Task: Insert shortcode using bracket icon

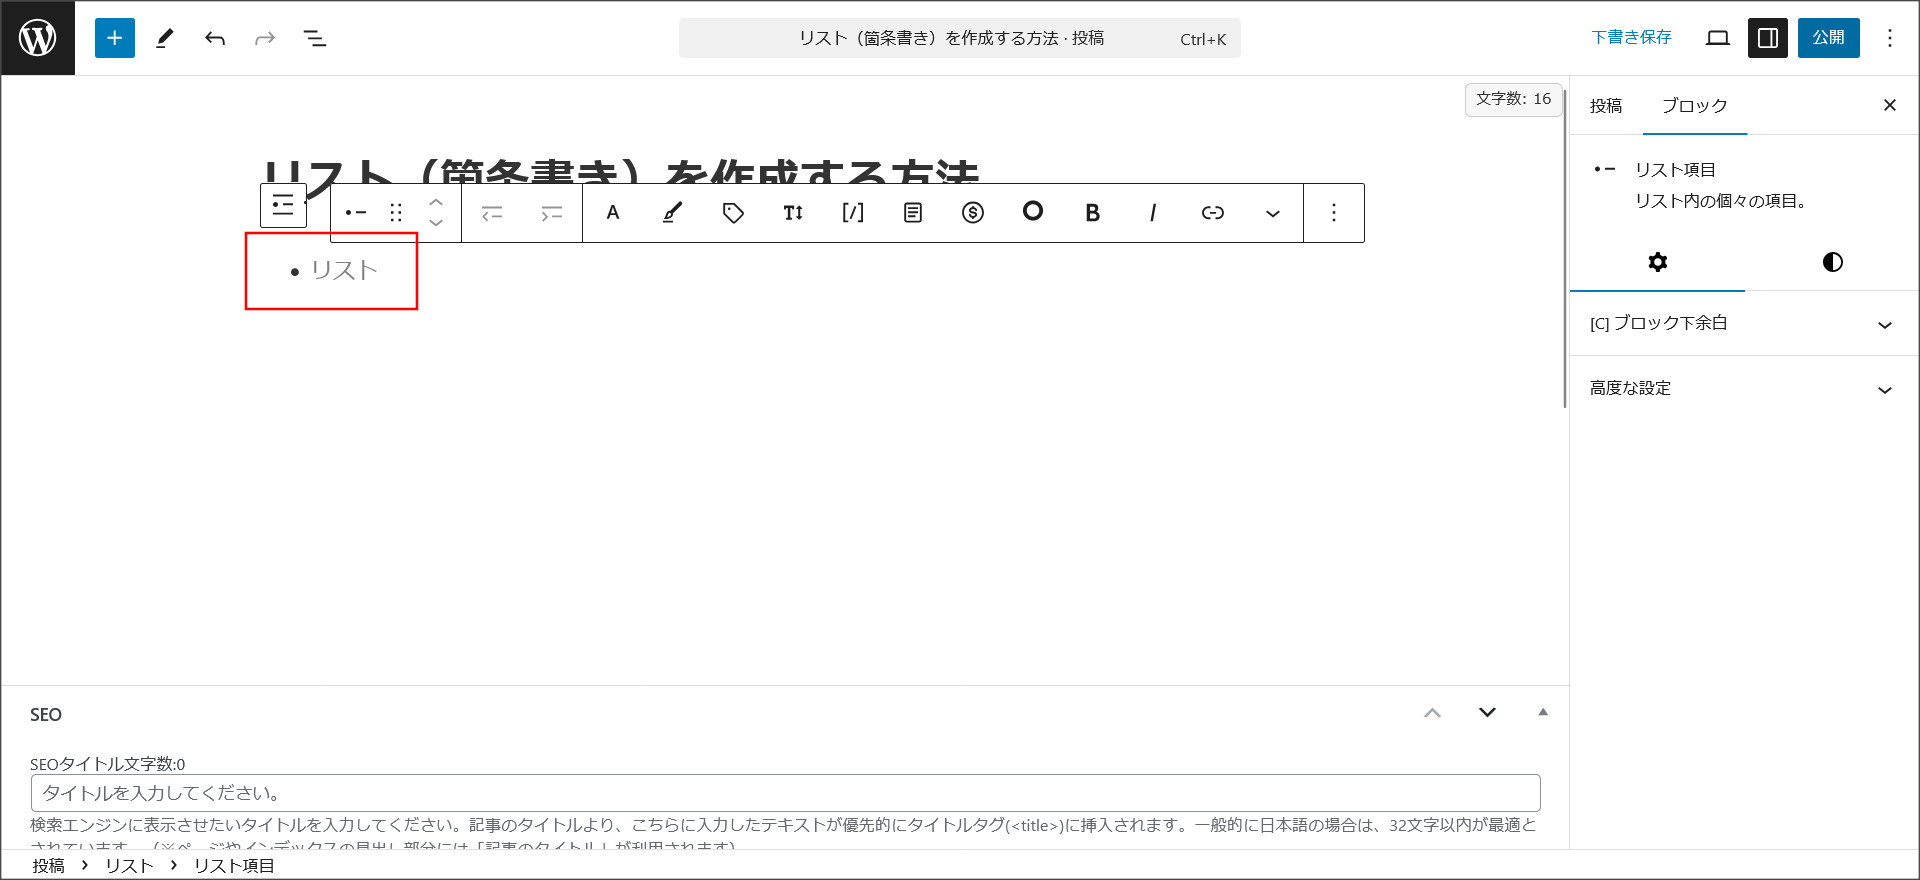Action: pos(853,212)
